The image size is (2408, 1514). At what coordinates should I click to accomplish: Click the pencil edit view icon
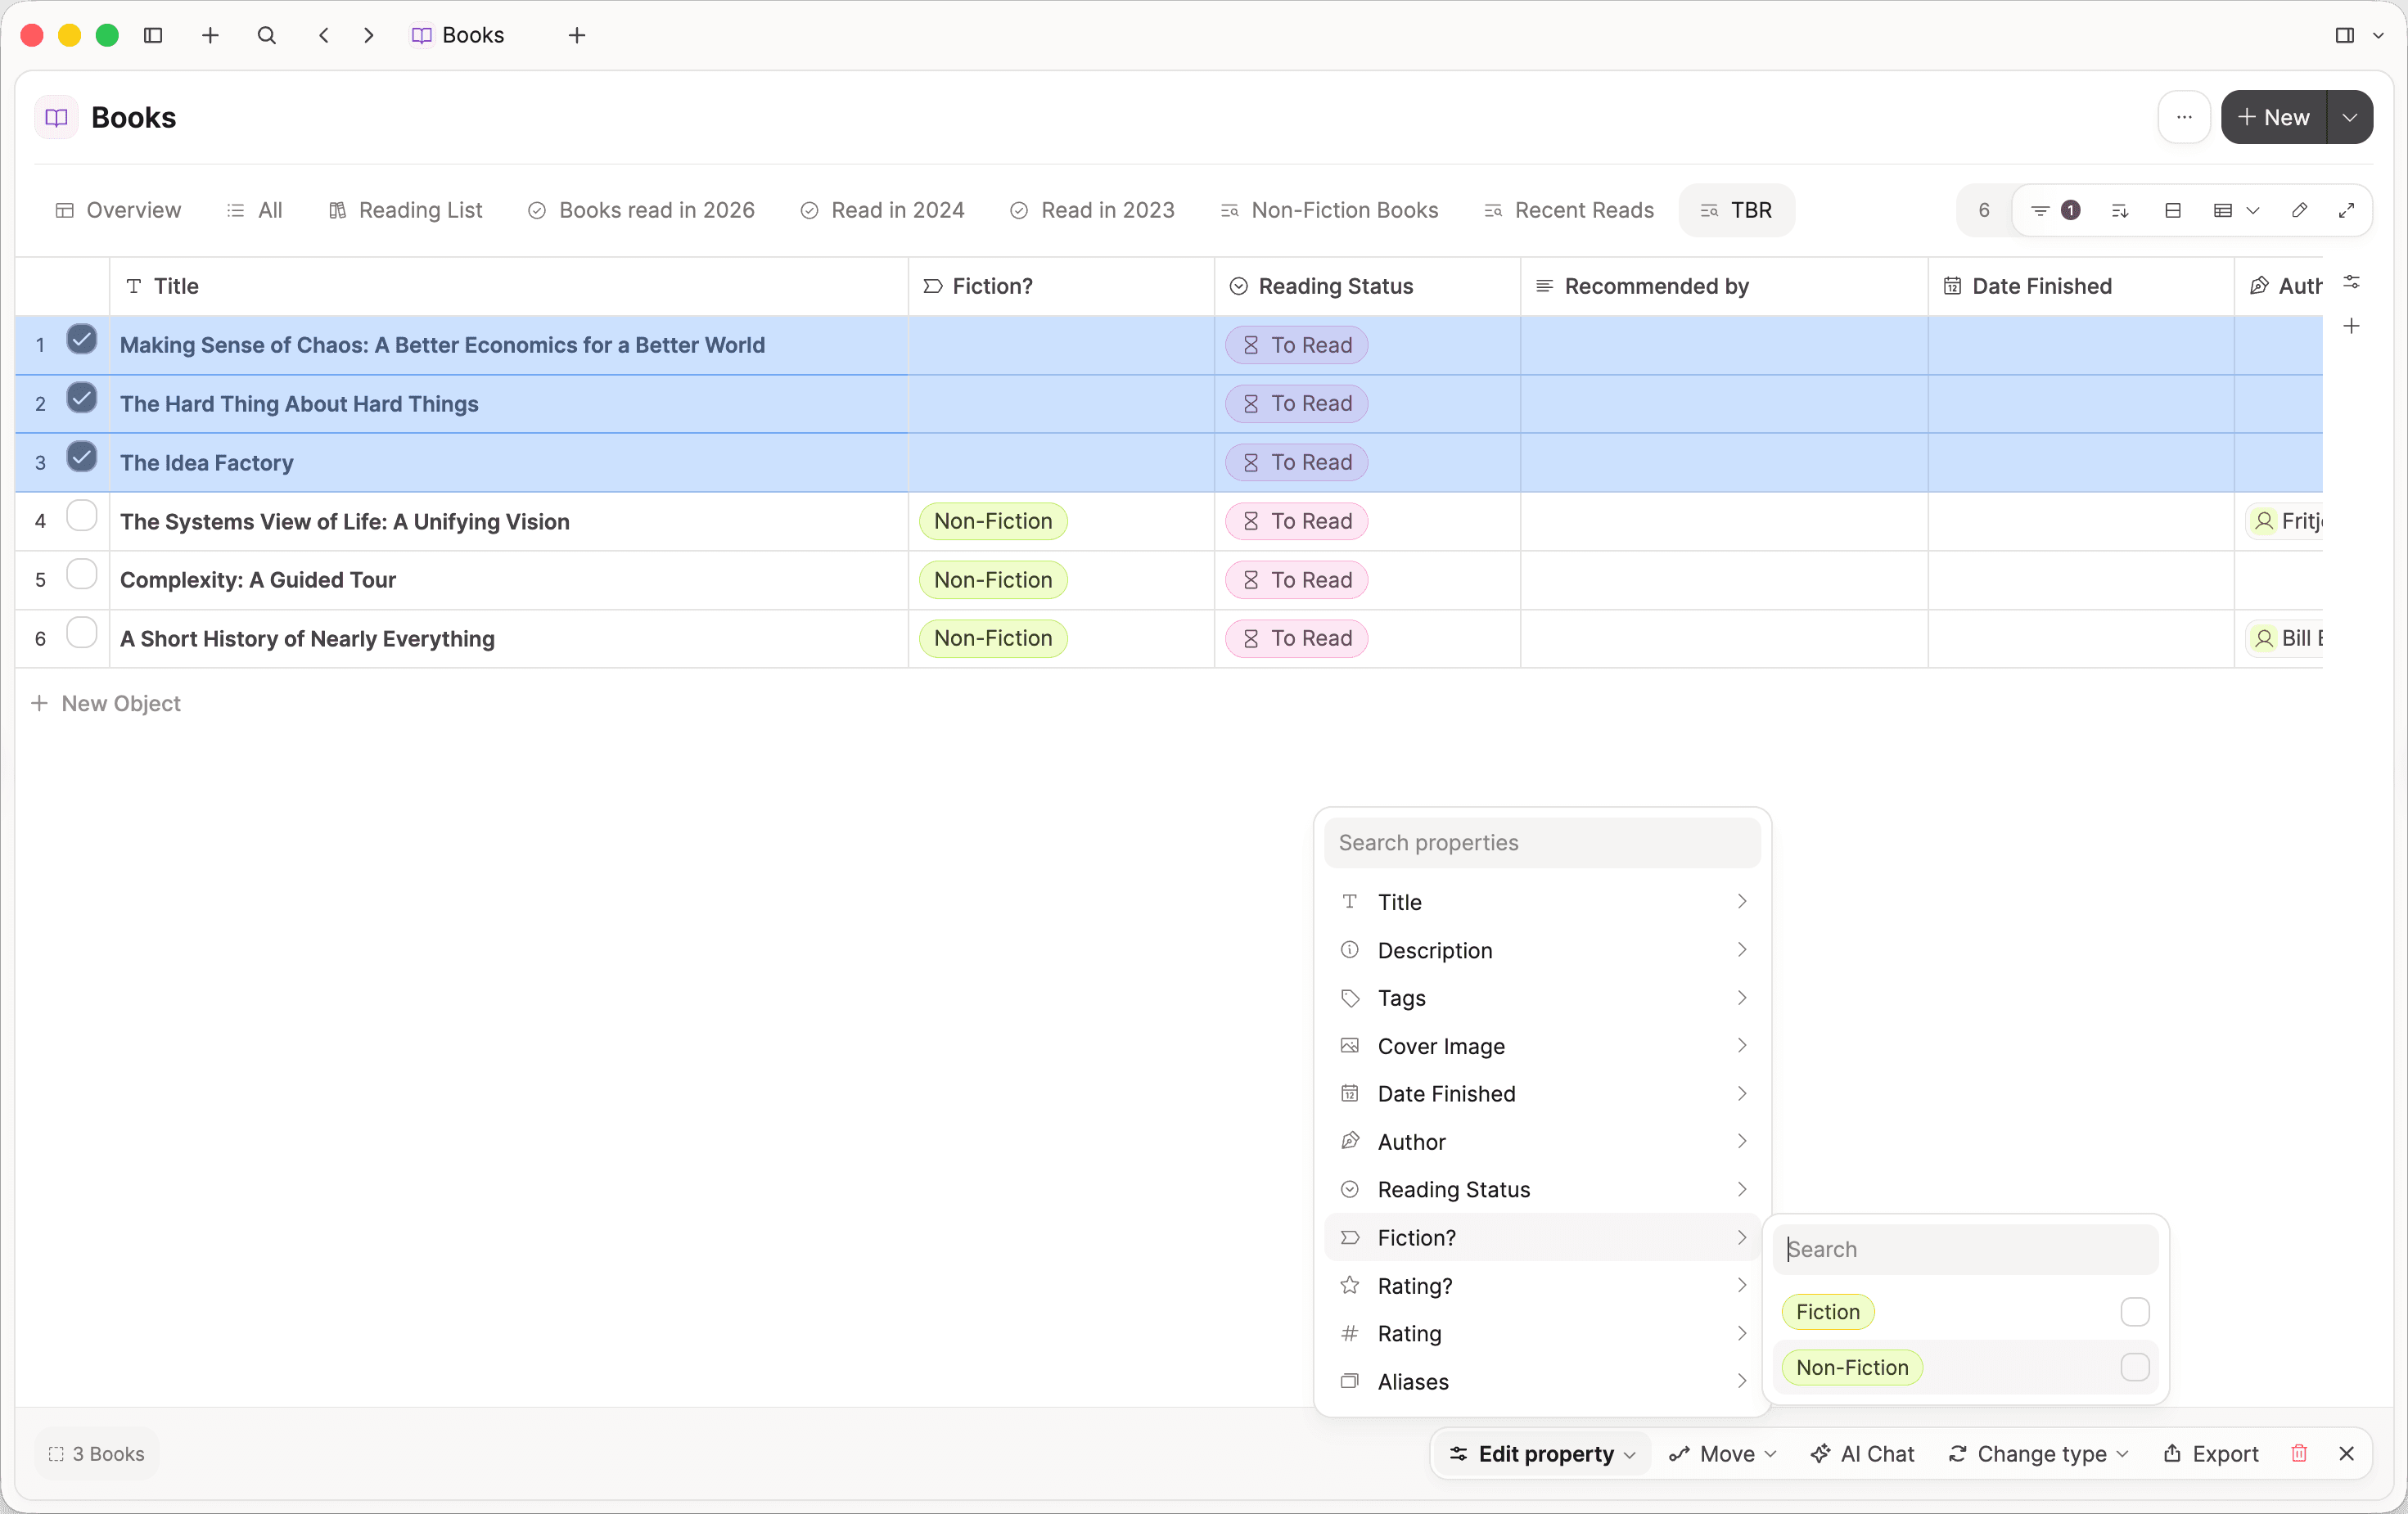[2299, 210]
